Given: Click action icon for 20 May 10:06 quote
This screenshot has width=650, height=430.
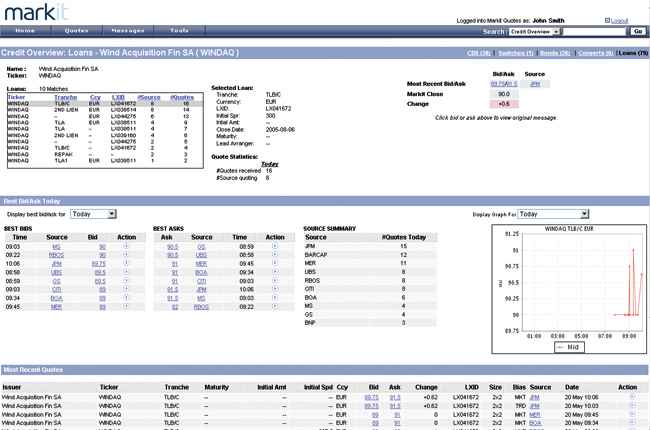Looking at the screenshot, I should tap(632, 397).
